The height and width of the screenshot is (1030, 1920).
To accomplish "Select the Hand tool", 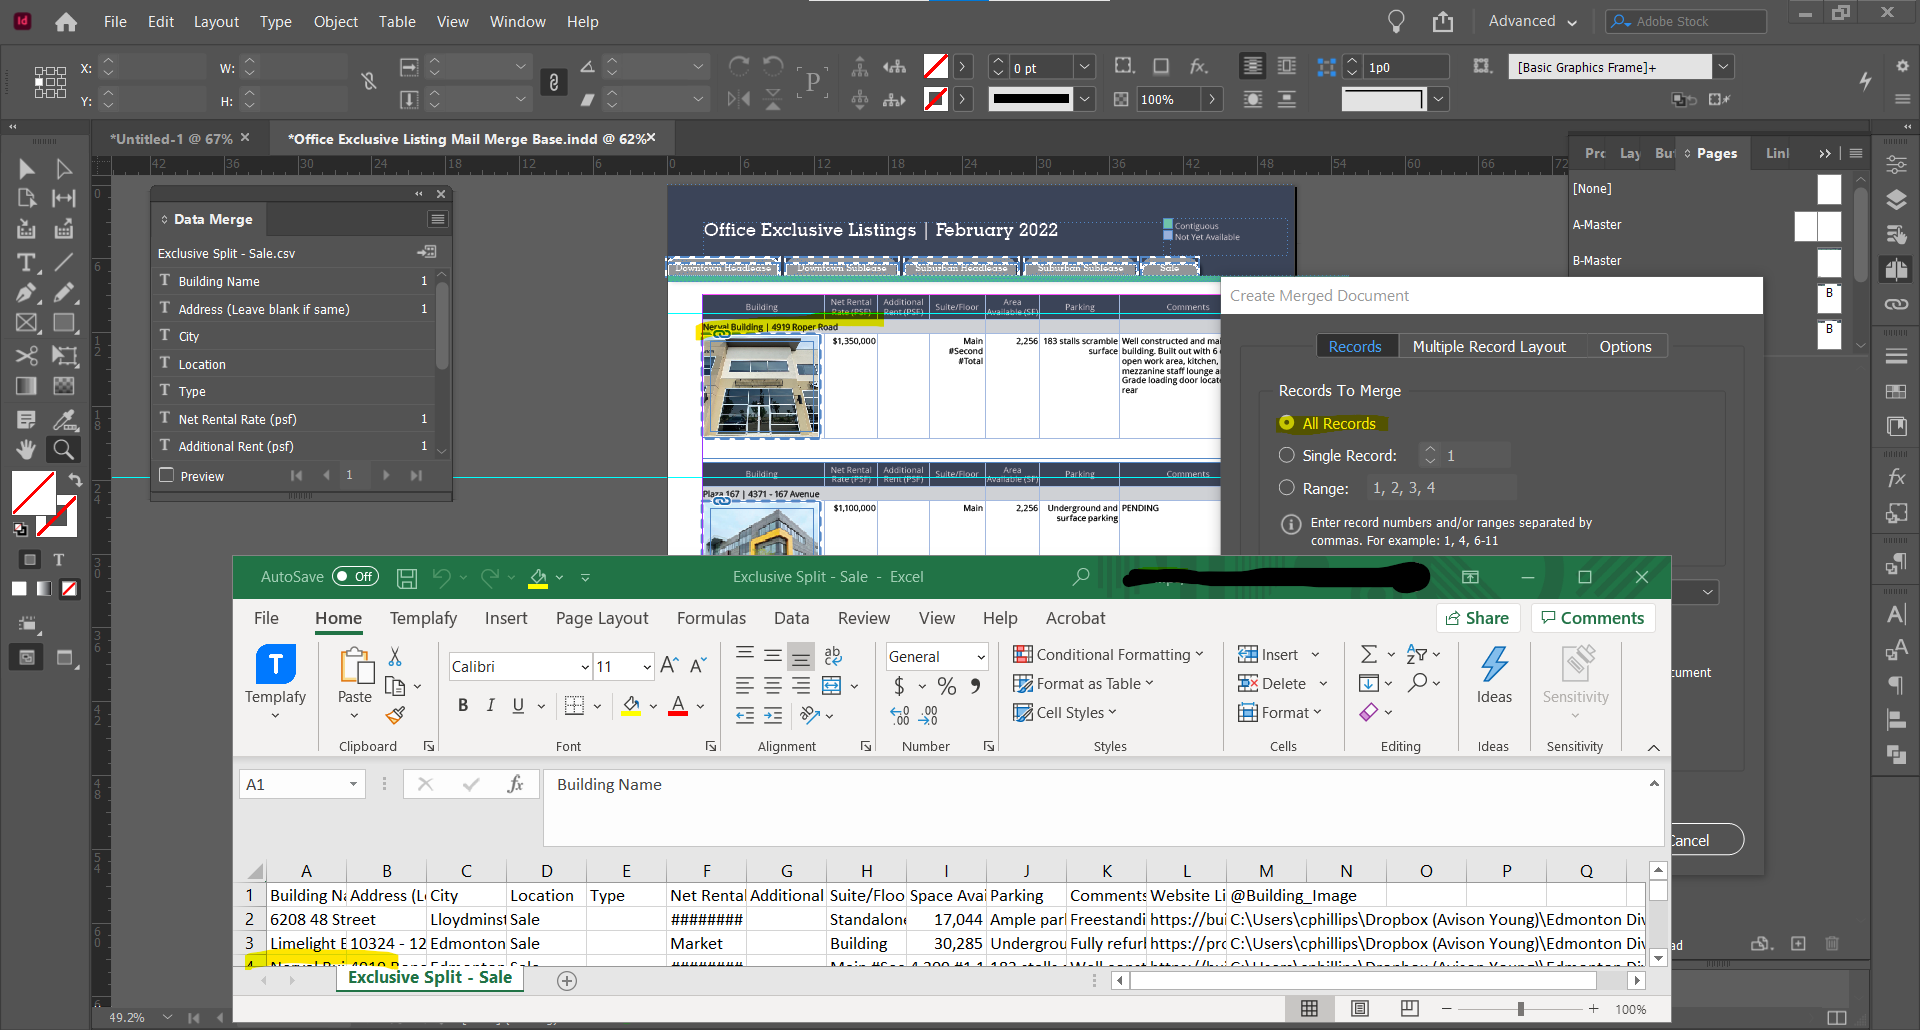I will coord(26,449).
